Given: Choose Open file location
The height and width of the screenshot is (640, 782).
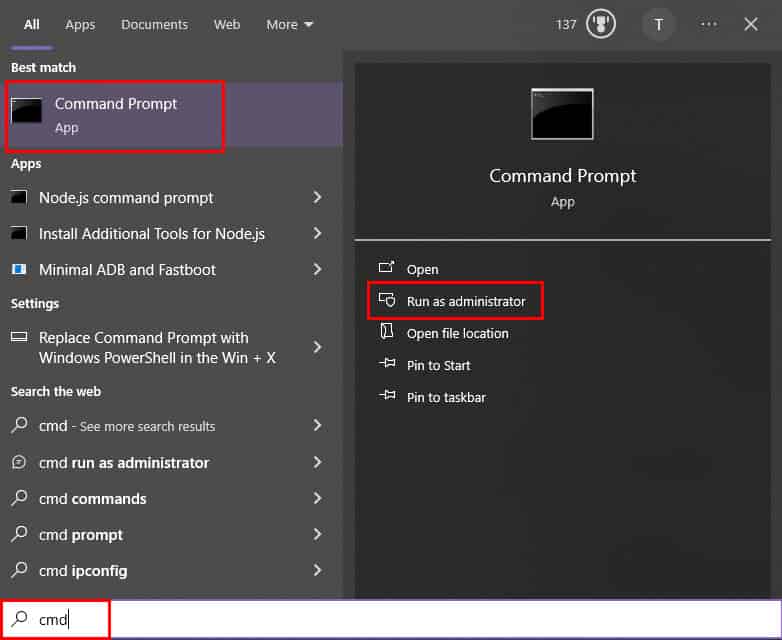Looking at the screenshot, I should pos(457,333).
